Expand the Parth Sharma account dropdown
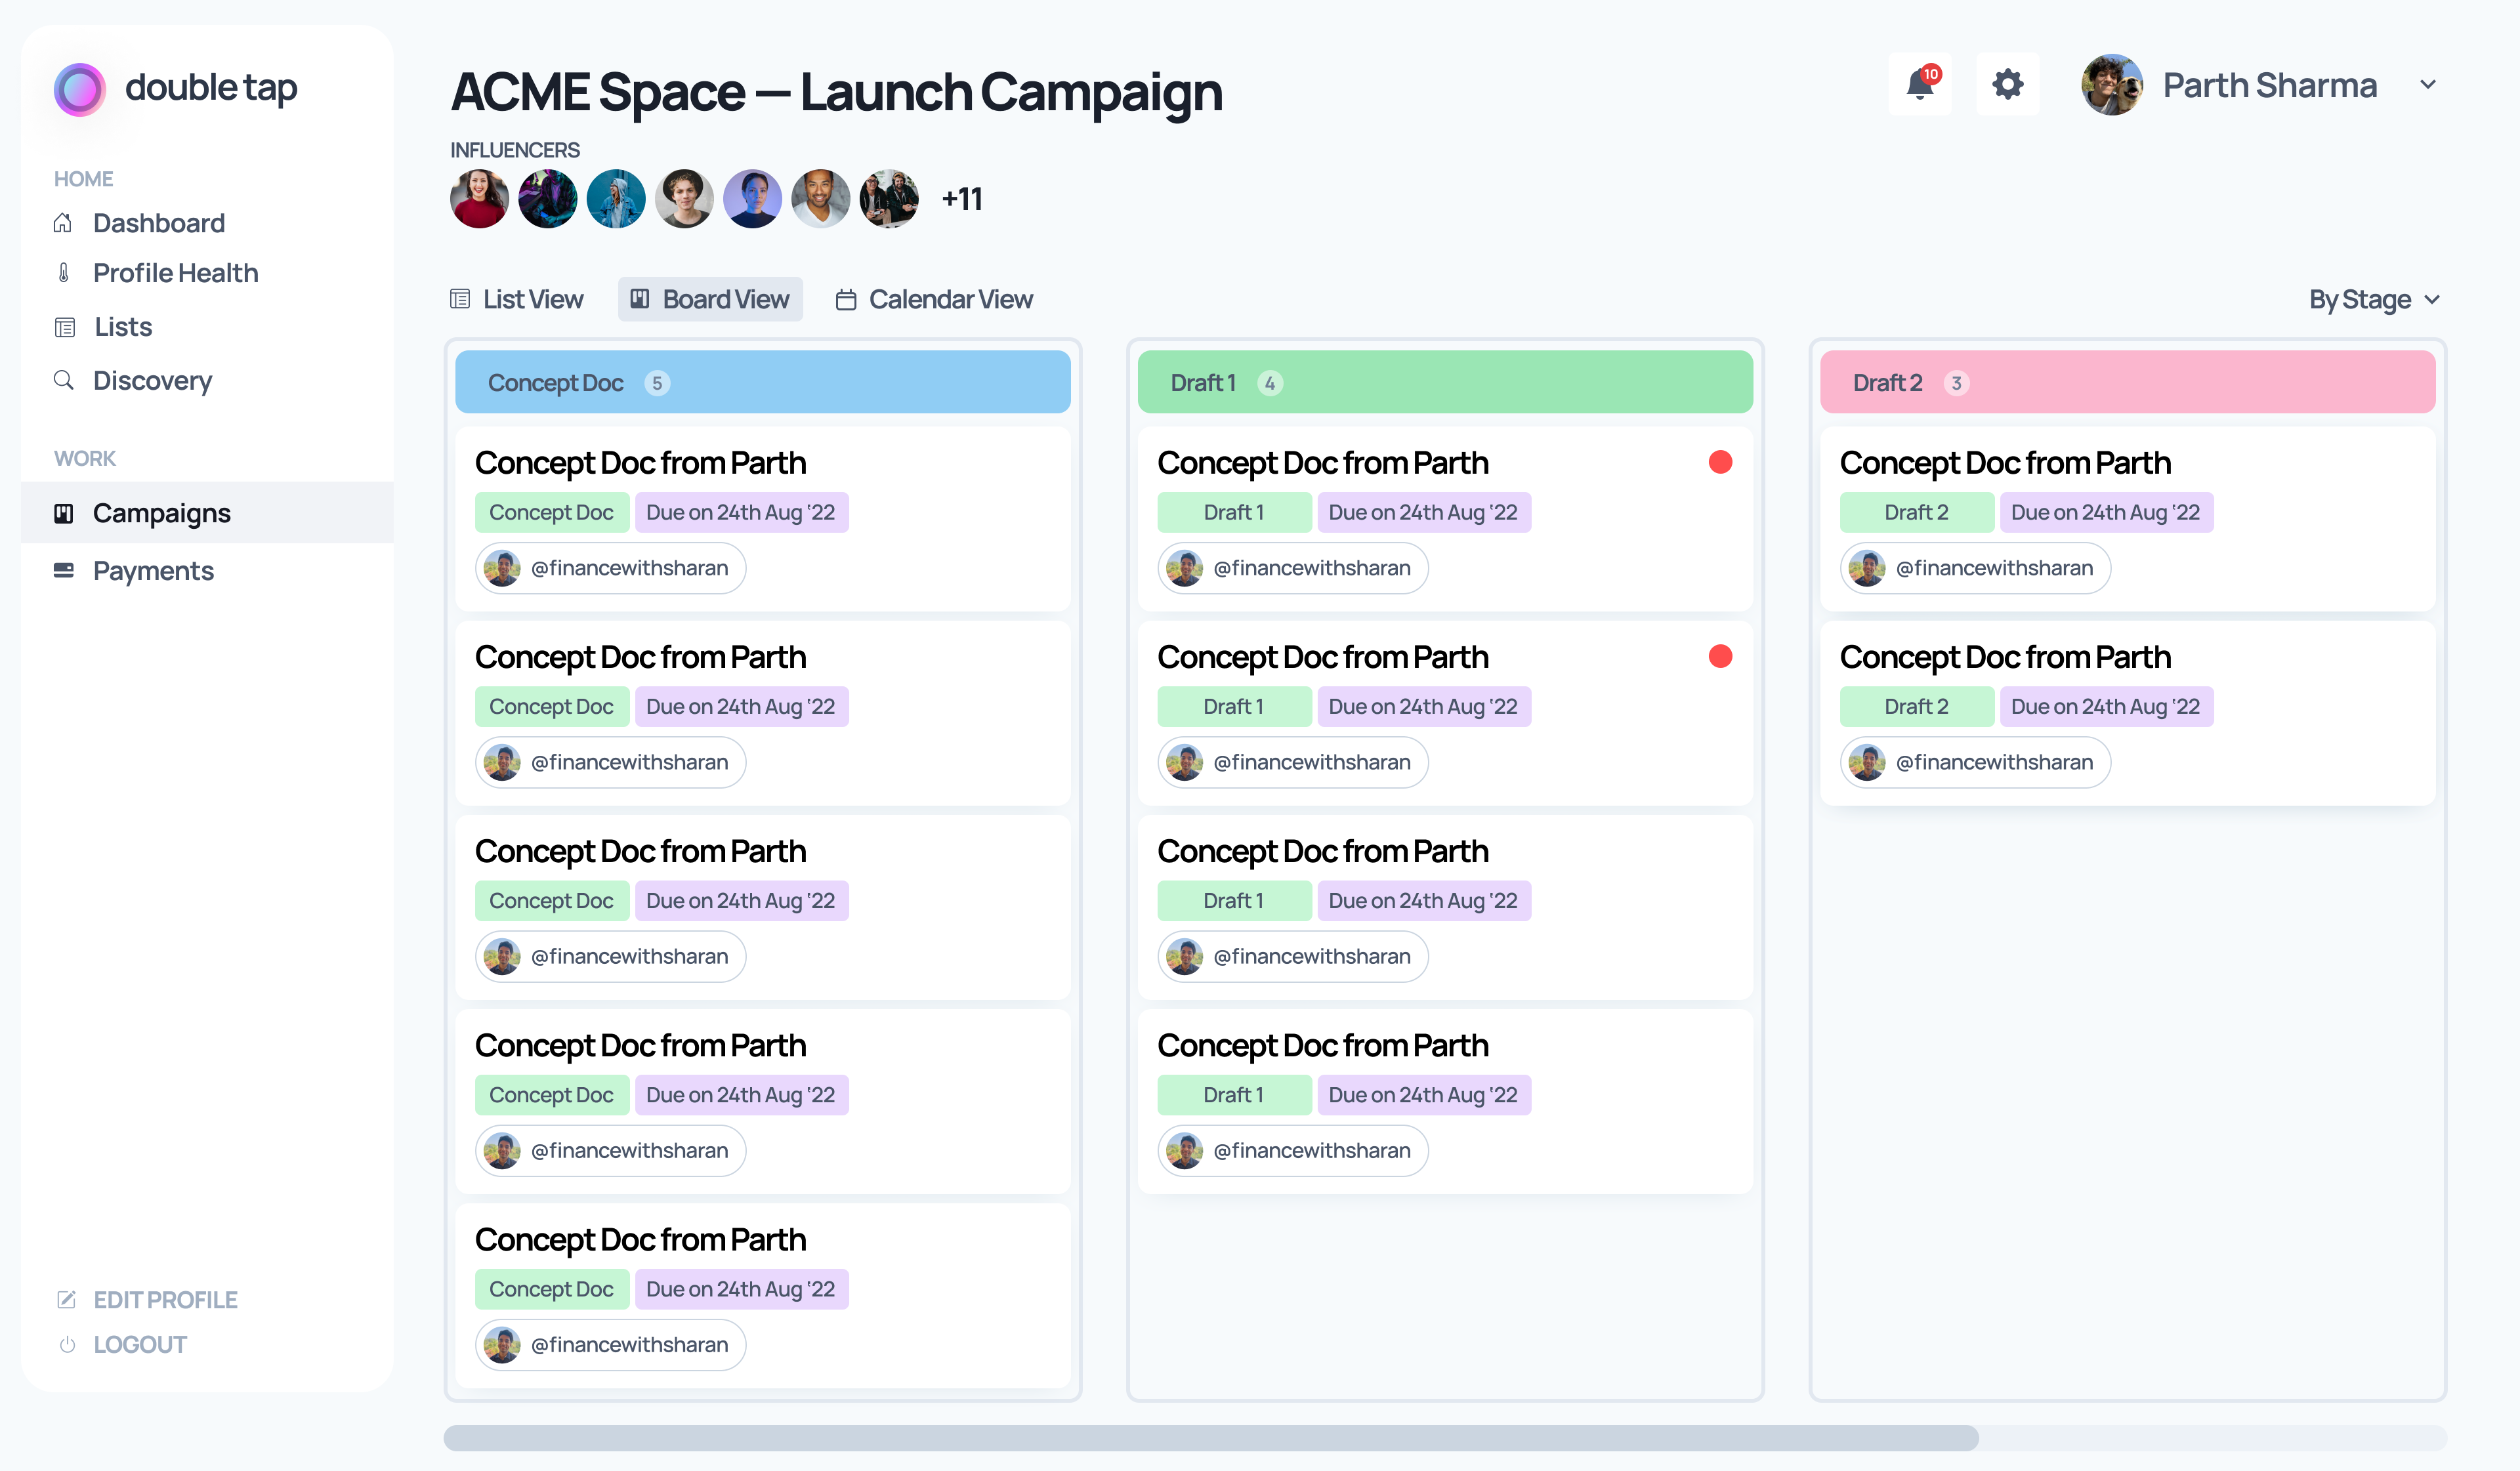2520x1471 pixels. click(2427, 85)
